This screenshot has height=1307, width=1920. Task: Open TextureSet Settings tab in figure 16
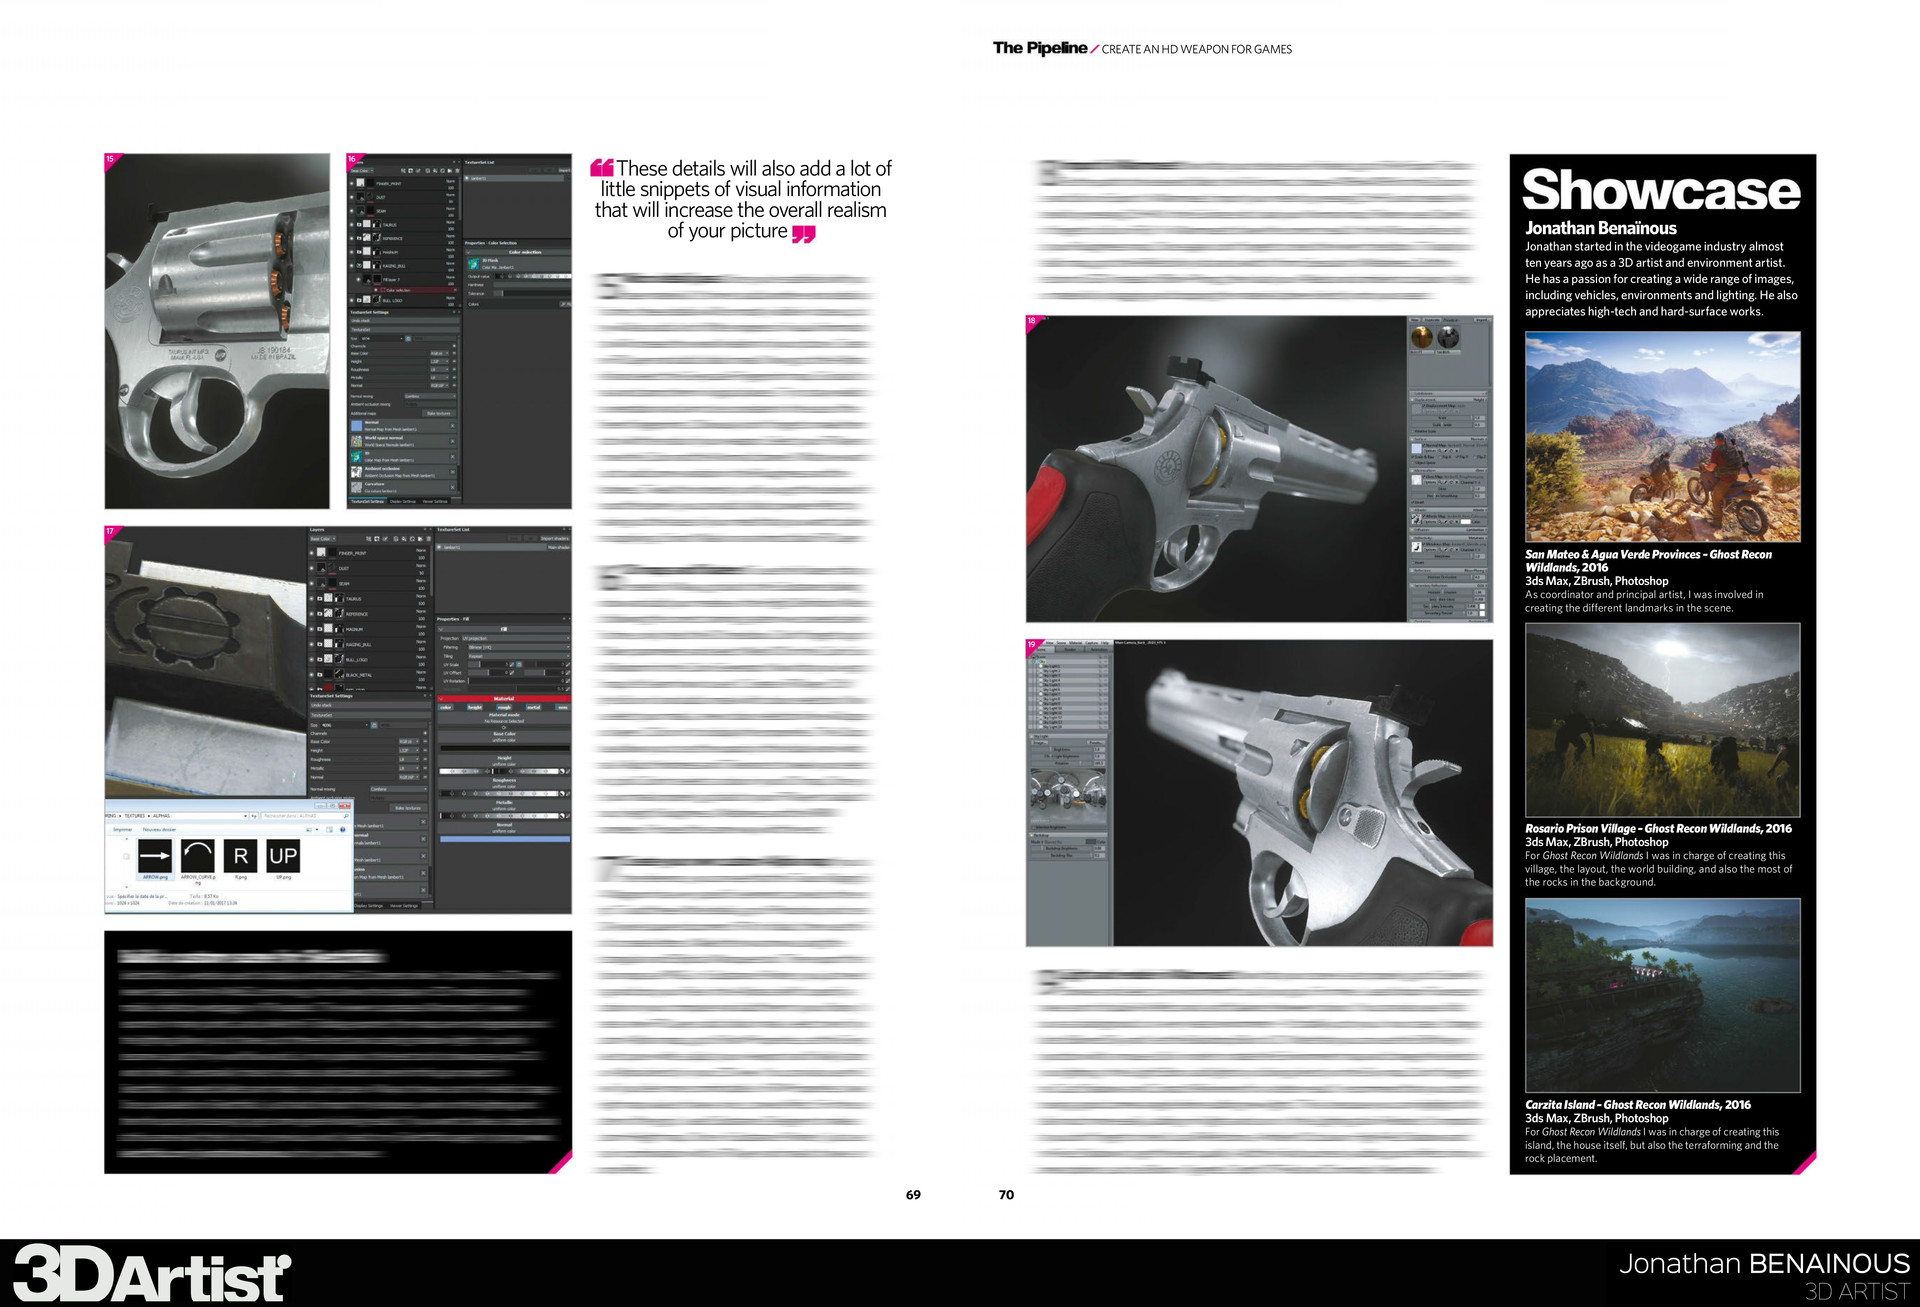(367, 502)
